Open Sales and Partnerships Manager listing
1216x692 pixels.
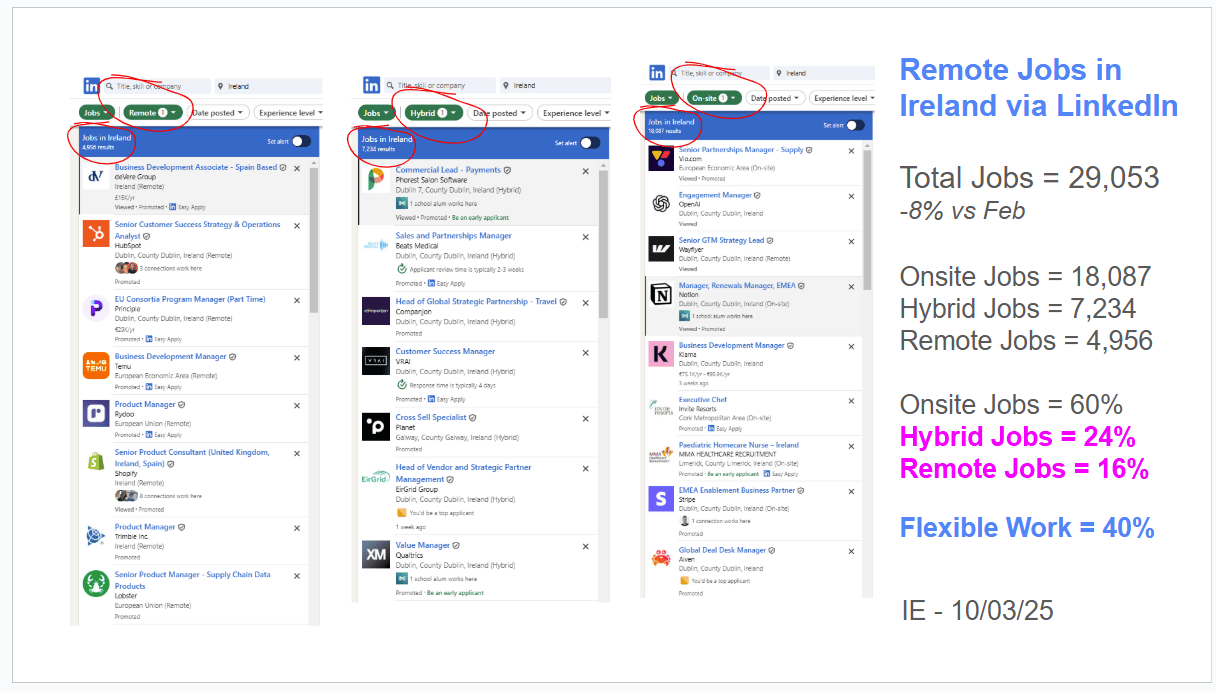[x=453, y=236]
